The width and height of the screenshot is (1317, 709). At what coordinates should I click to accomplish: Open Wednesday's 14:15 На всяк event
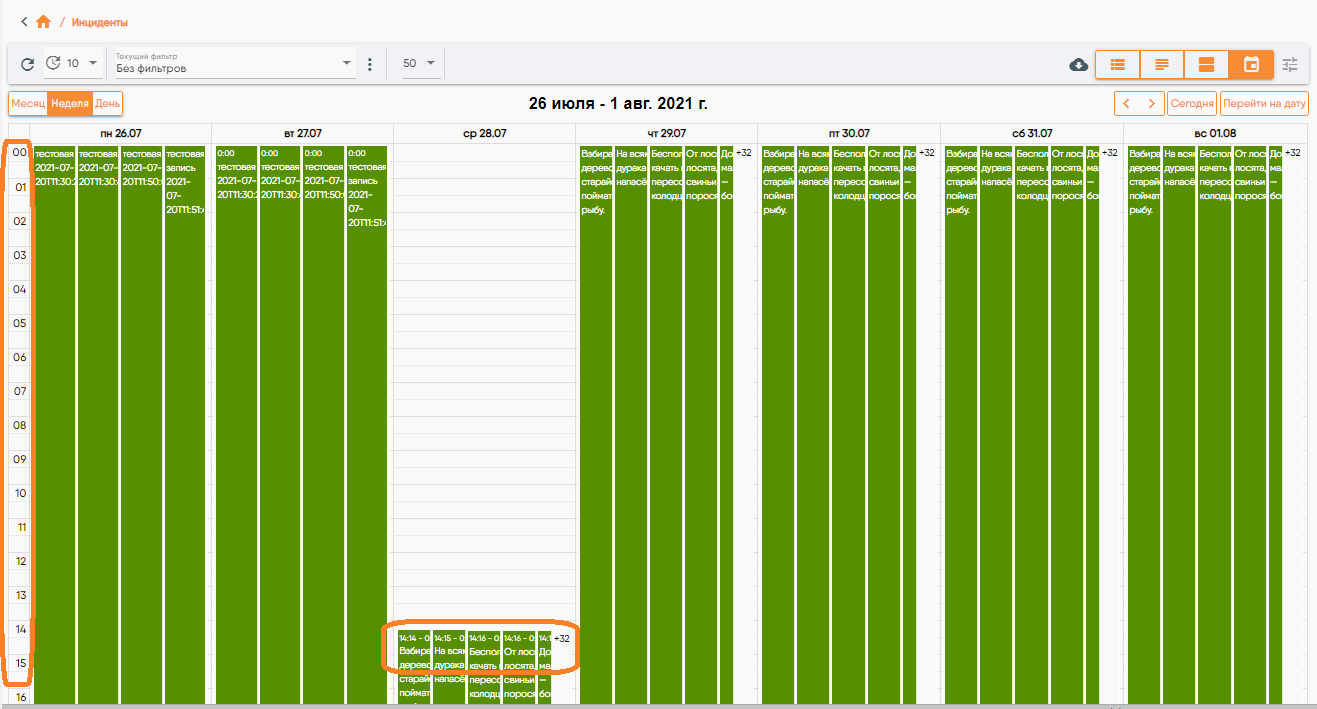449,667
